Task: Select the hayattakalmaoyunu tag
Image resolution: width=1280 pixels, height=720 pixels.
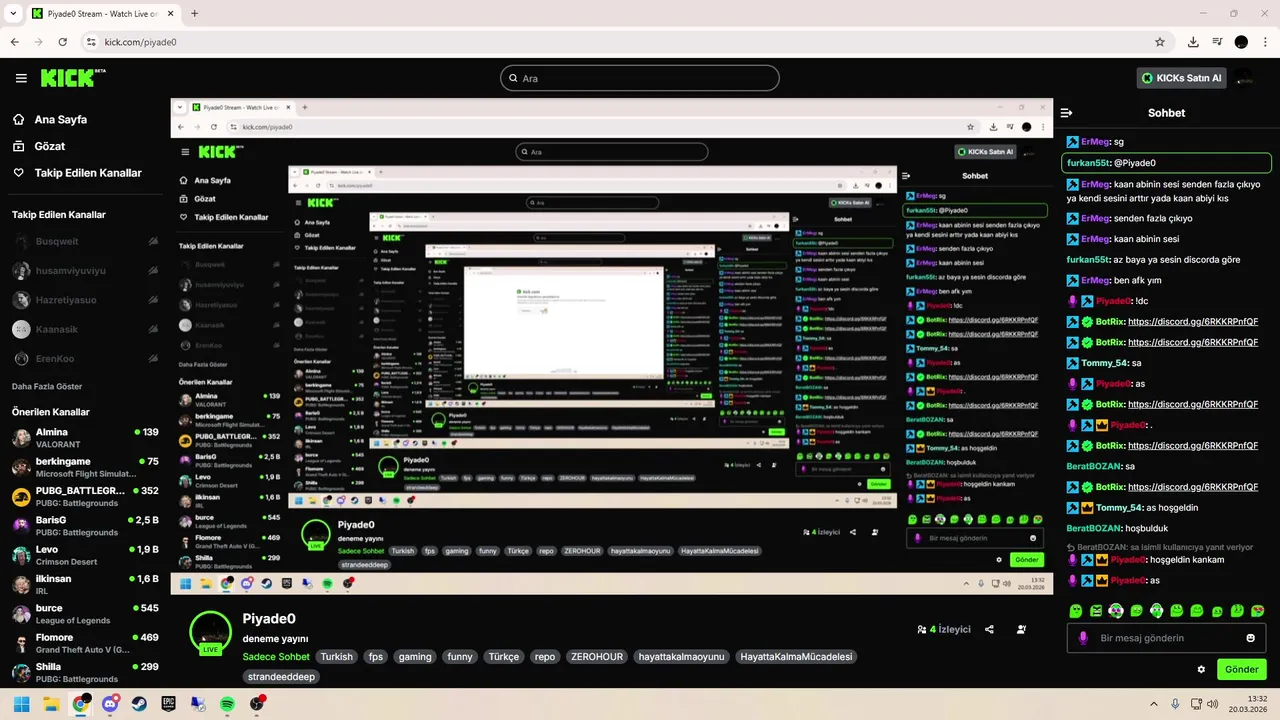Action: click(681, 657)
